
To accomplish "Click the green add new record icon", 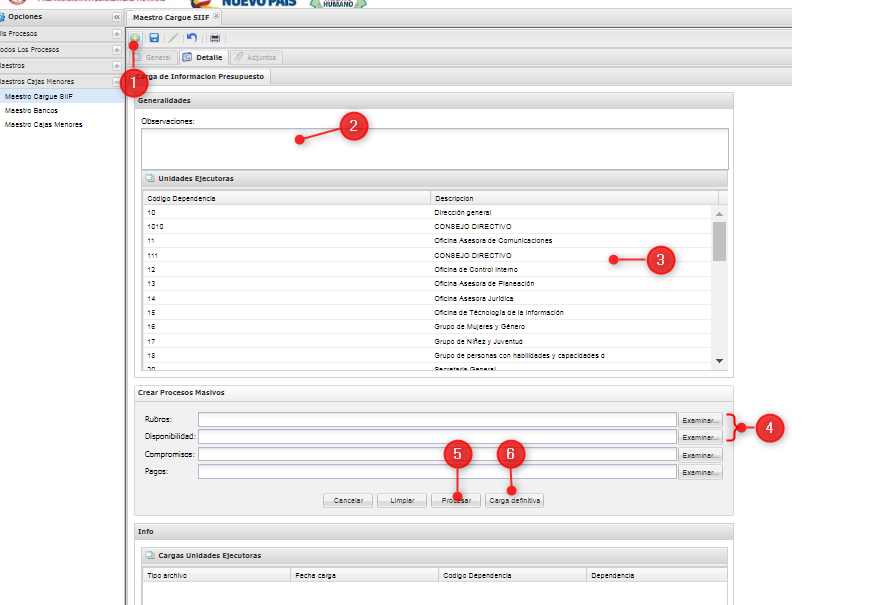I will tap(135, 37).
